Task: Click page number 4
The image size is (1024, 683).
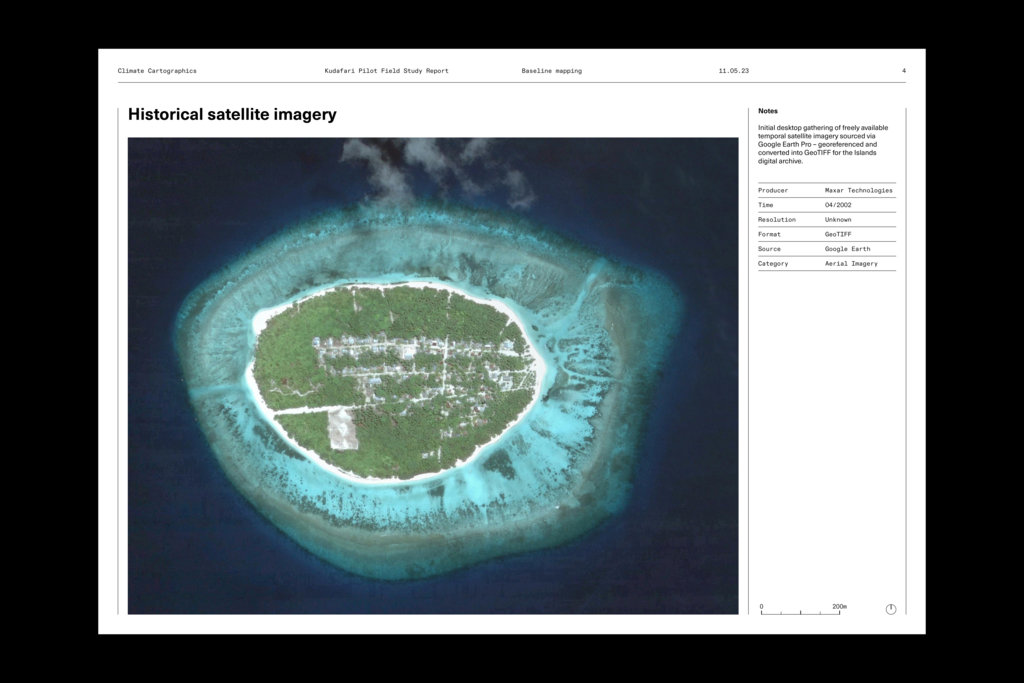Action: coord(903,71)
